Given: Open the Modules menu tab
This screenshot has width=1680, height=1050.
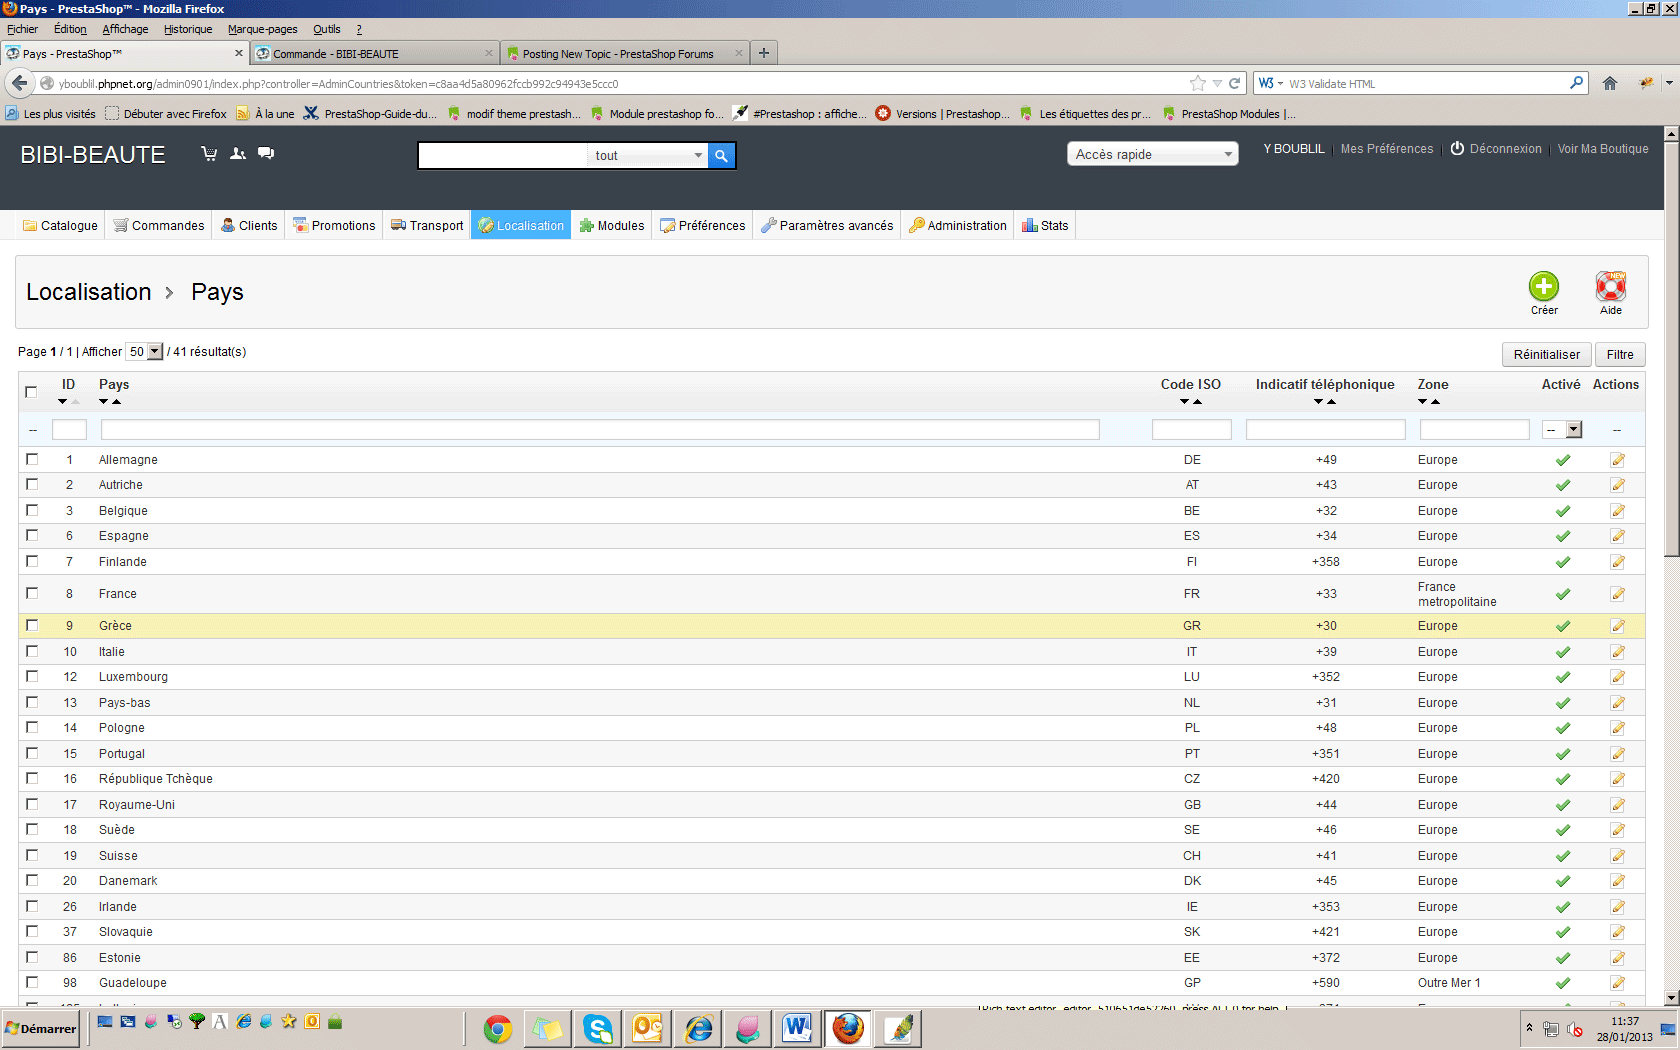Looking at the screenshot, I should click(612, 225).
